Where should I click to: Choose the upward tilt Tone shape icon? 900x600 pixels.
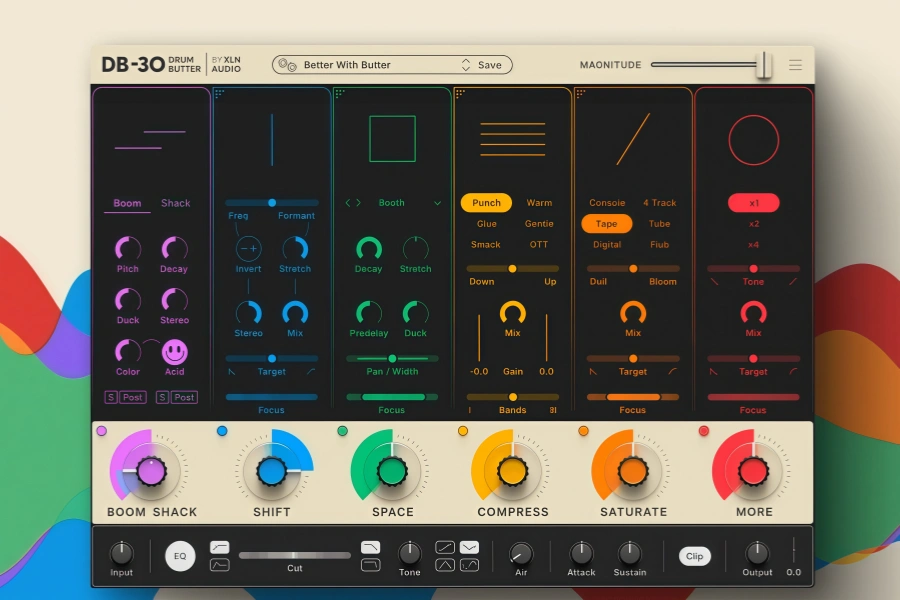(445, 547)
